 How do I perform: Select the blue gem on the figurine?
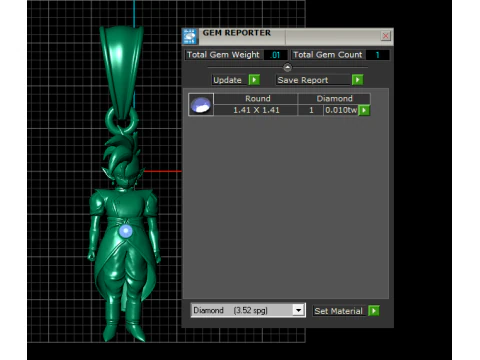(126, 231)
